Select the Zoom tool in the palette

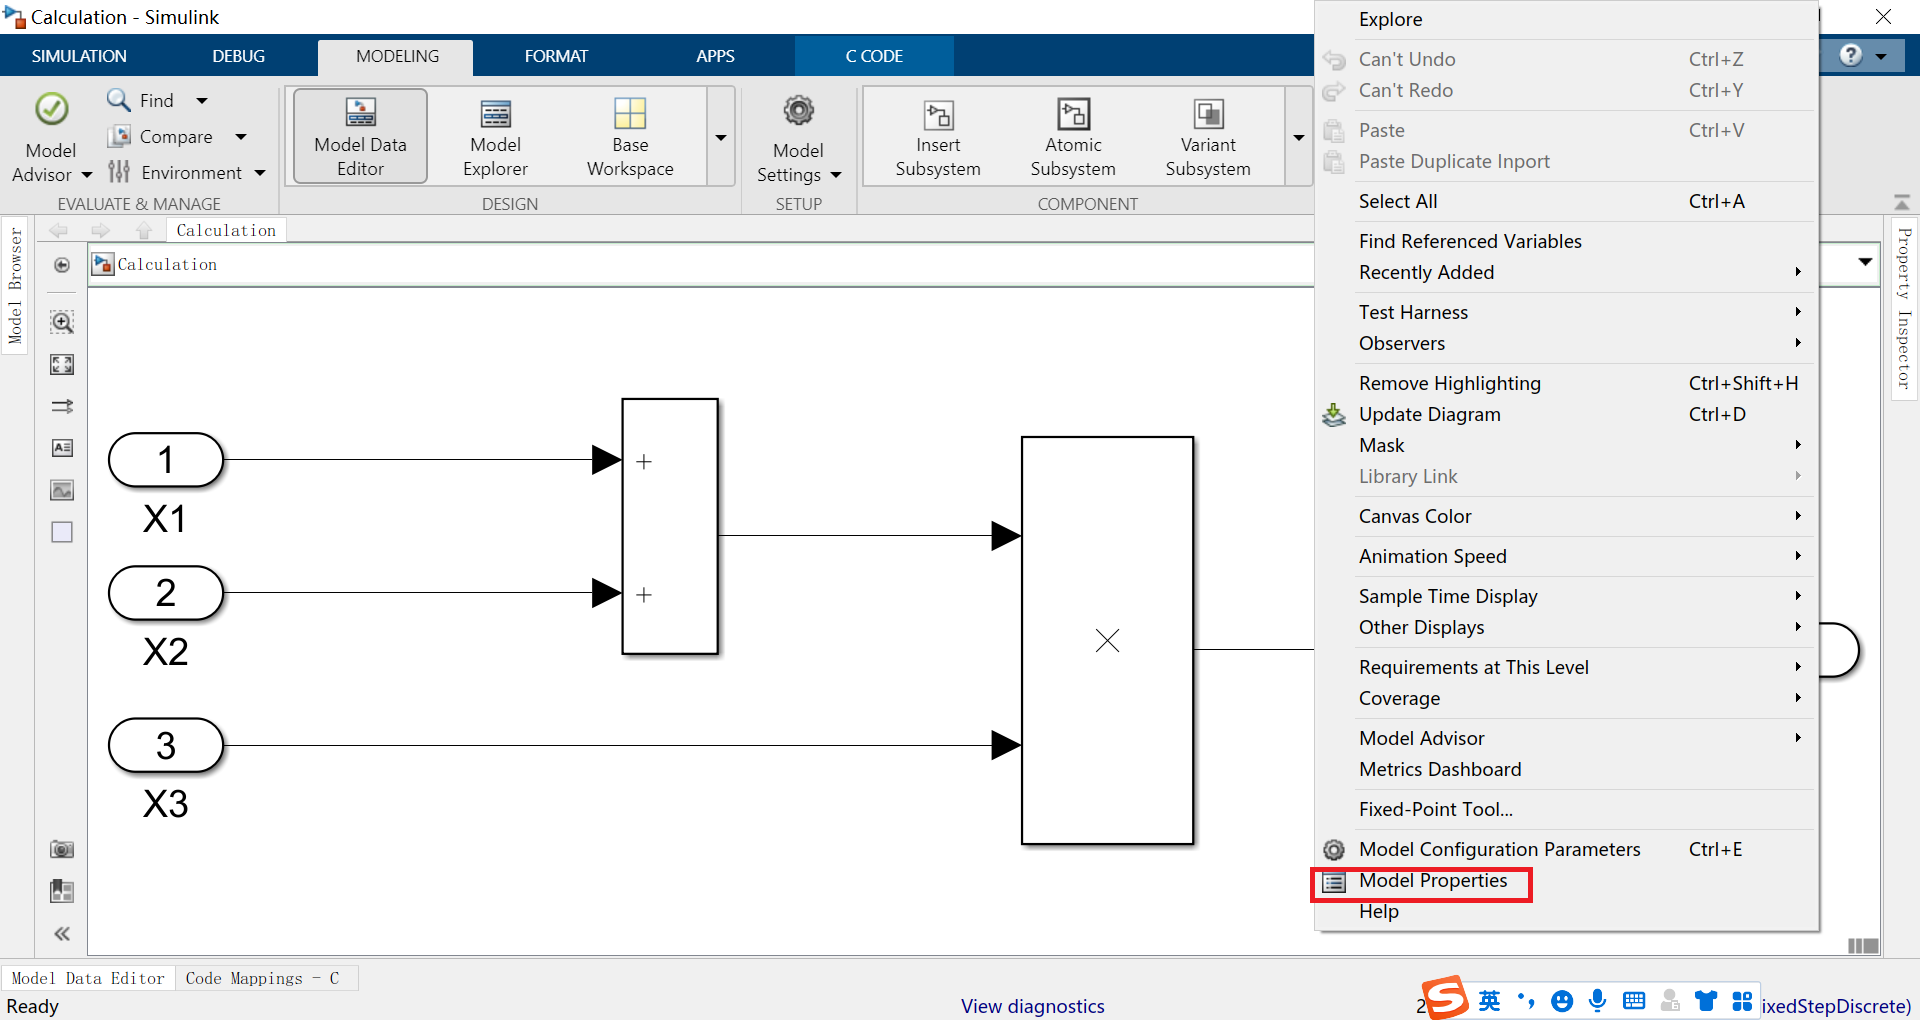point(62,322)
